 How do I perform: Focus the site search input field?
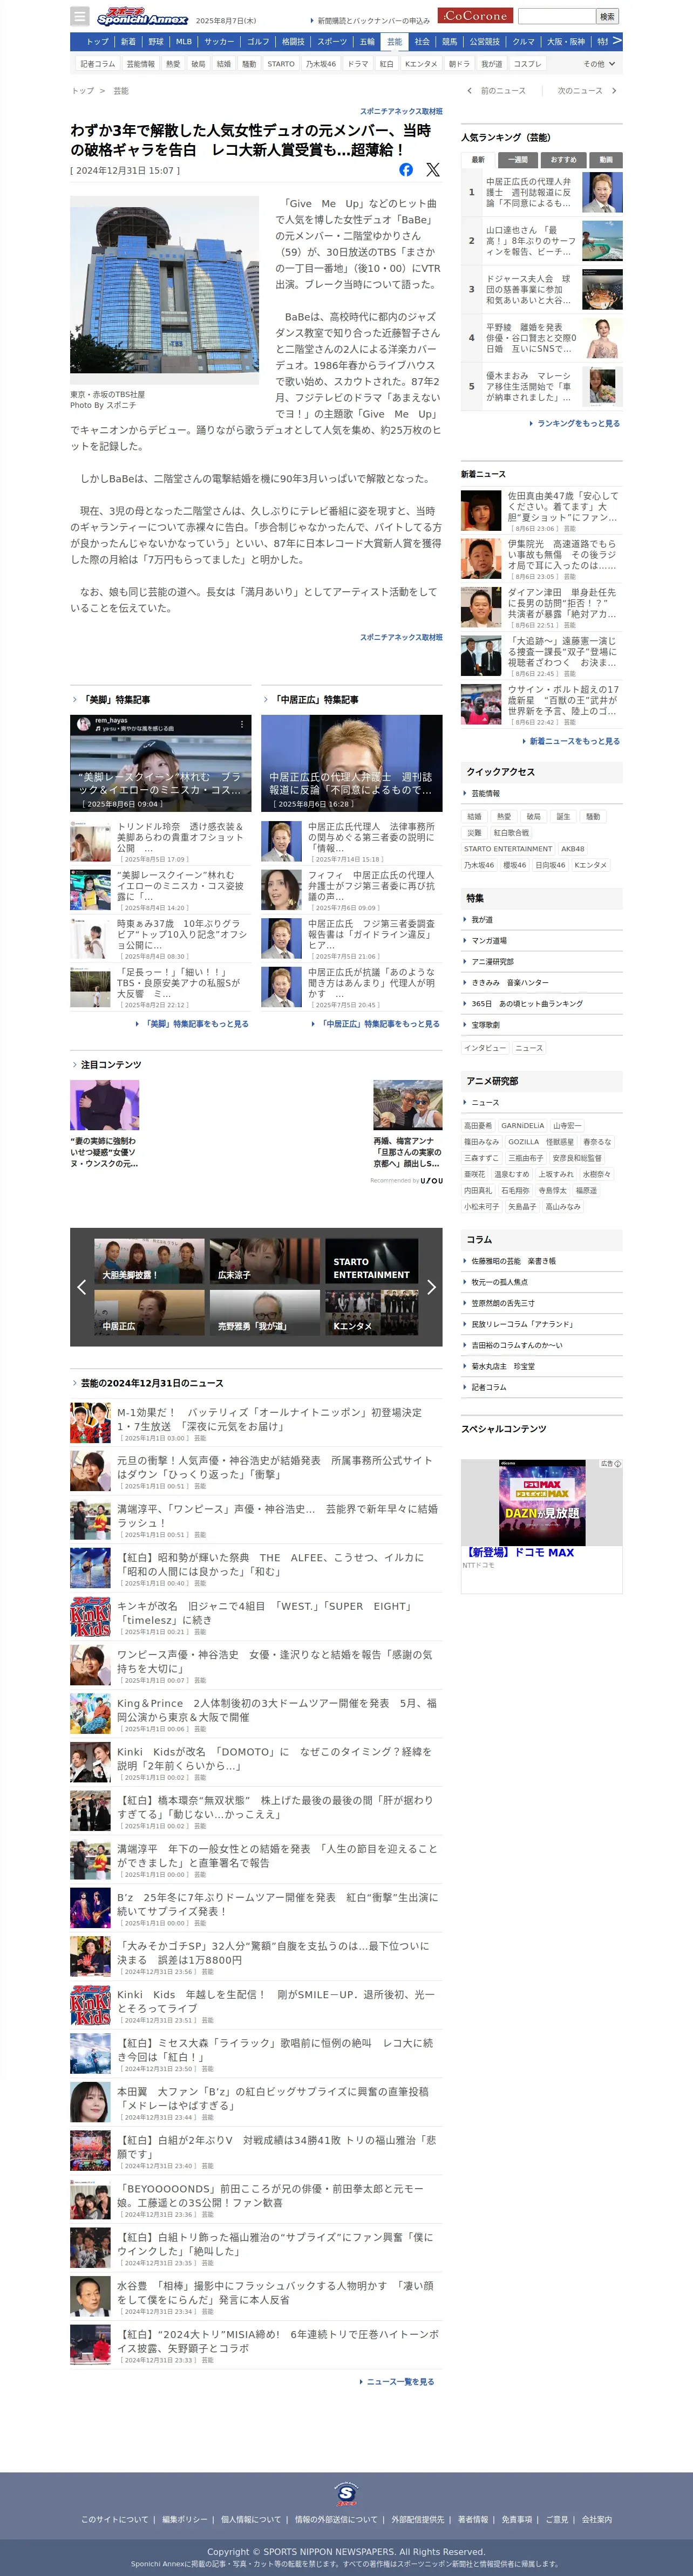556,16
